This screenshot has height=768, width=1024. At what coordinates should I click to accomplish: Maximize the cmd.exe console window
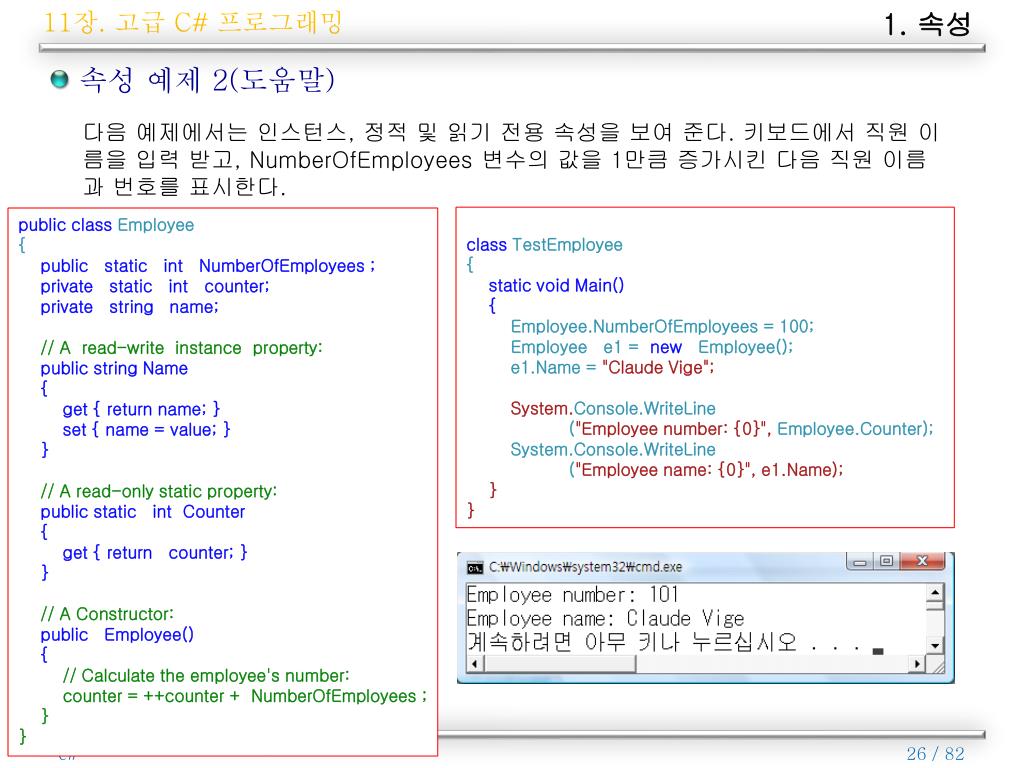click(x=887, y=561)
